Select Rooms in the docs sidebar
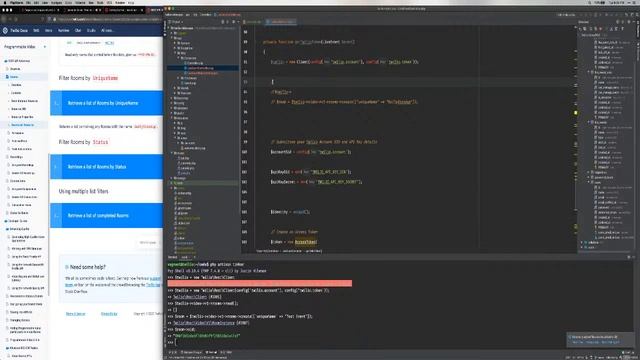The height and width of the screenshot is (360, 640). [14, 77]
